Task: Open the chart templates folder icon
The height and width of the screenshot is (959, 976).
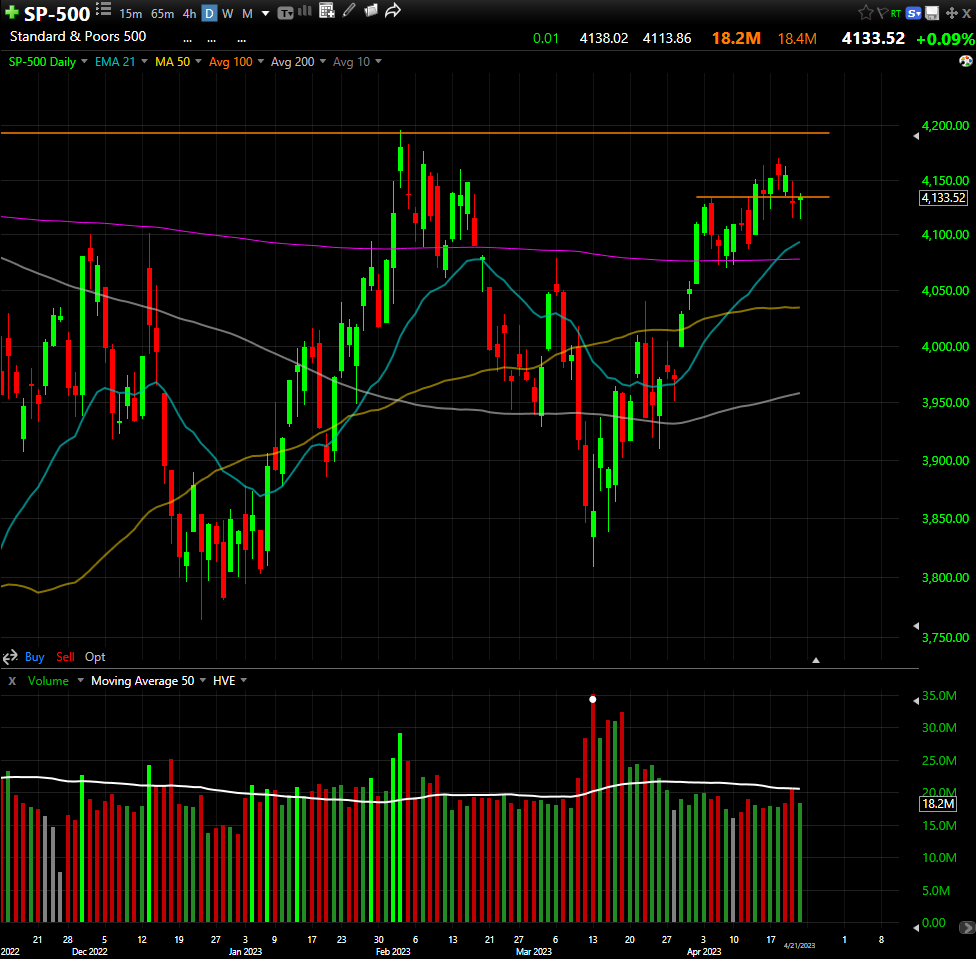Action: [371, 10]
